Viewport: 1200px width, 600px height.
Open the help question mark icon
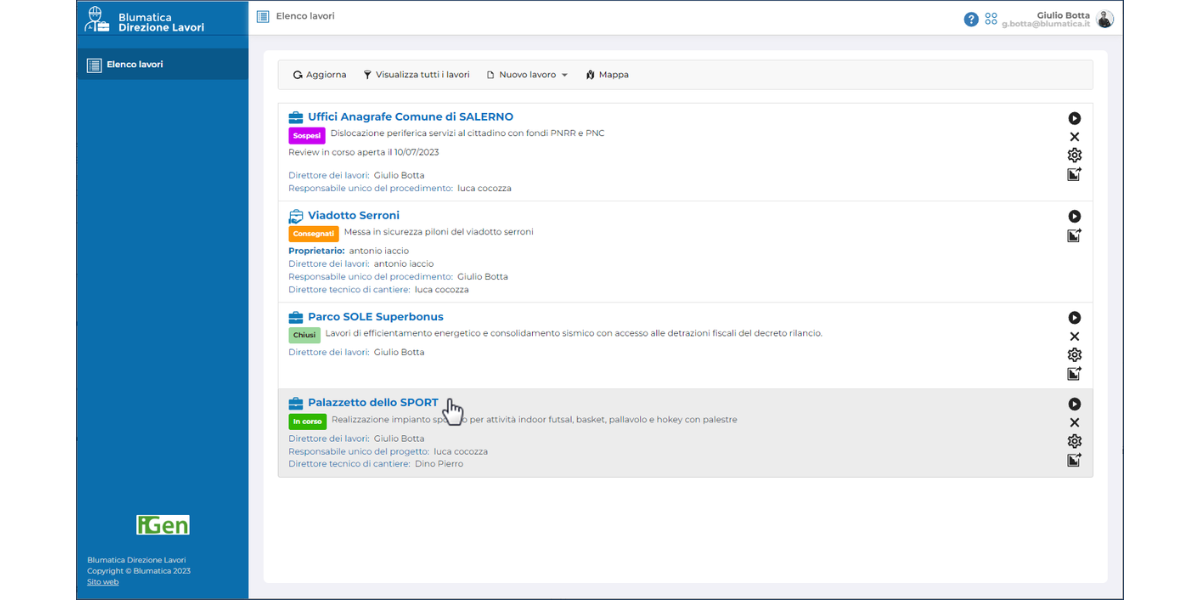pos(970,19)
